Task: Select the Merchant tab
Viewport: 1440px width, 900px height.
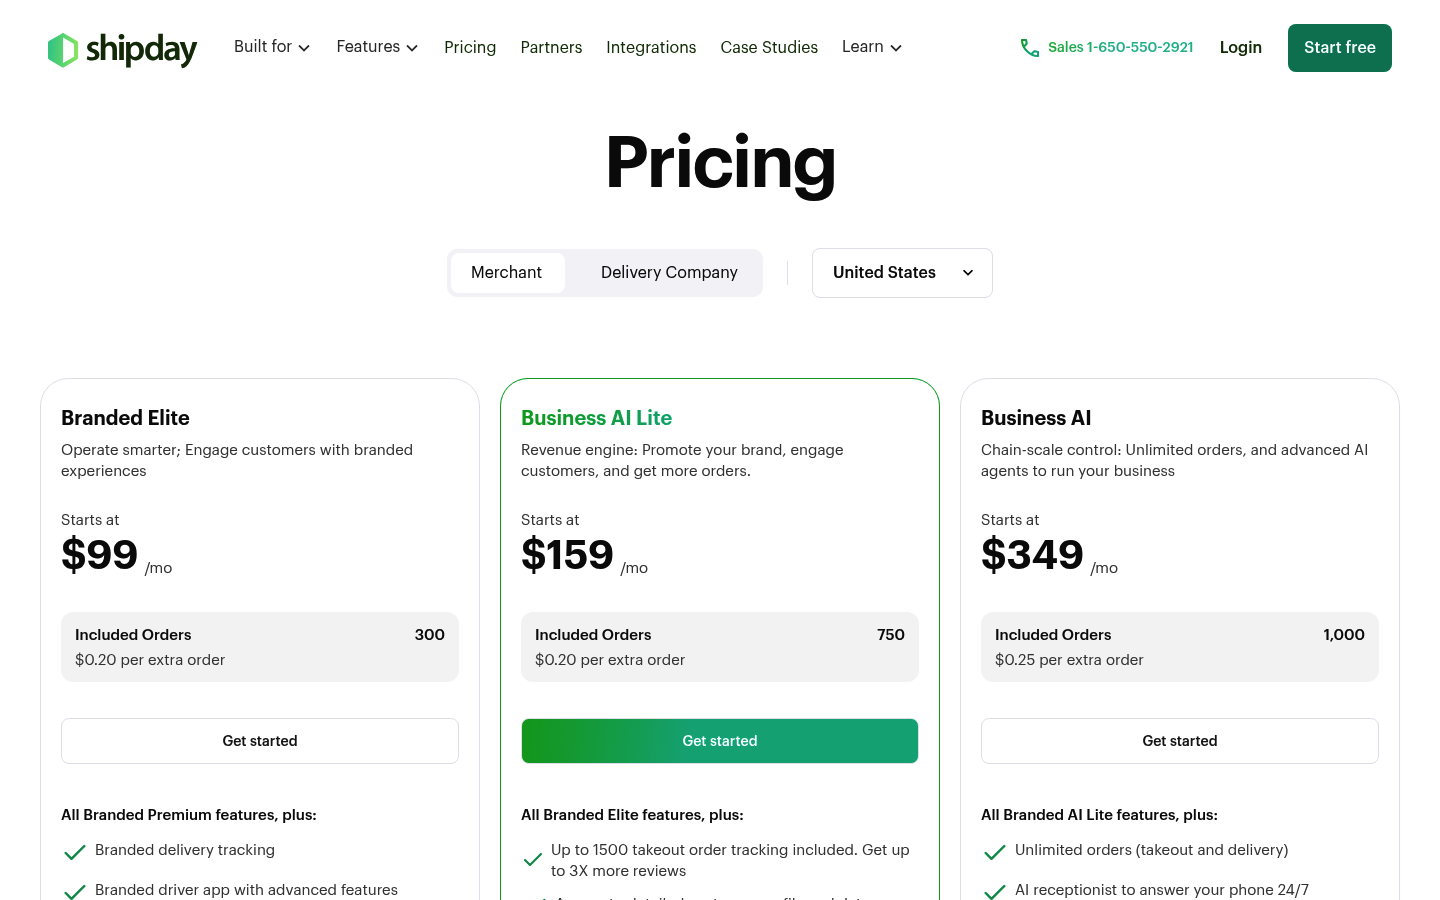Action: (x=507, y=273)
